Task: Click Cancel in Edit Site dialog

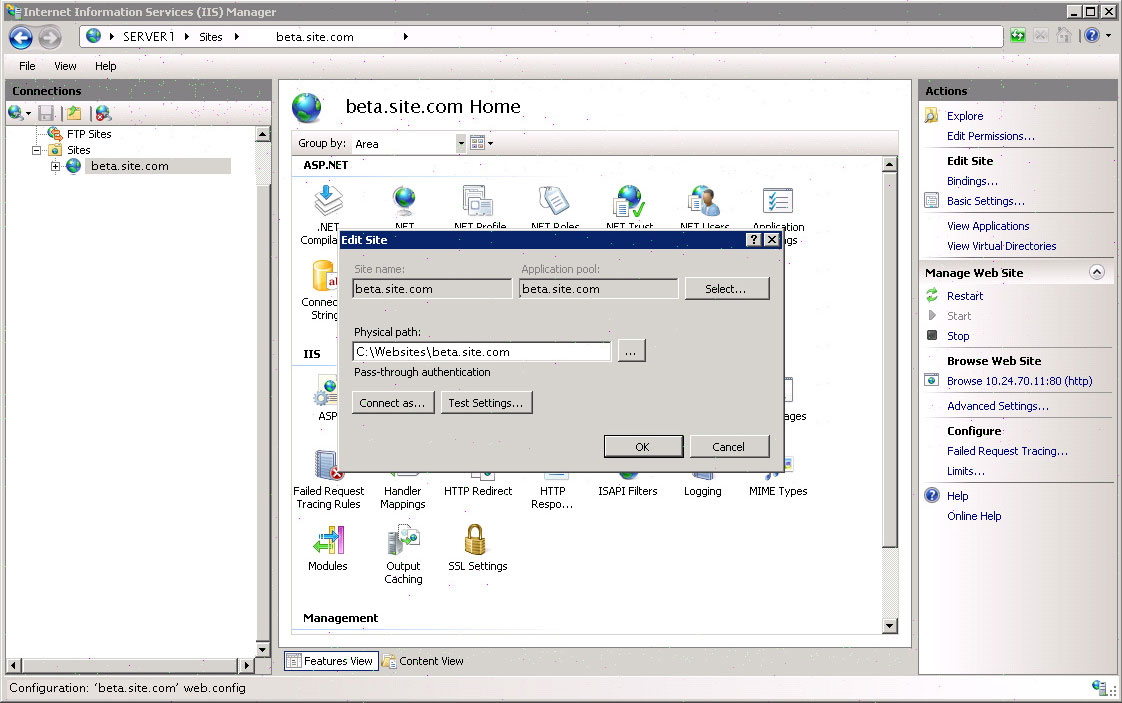Action: pyautogui.click(x=729, y=447)
